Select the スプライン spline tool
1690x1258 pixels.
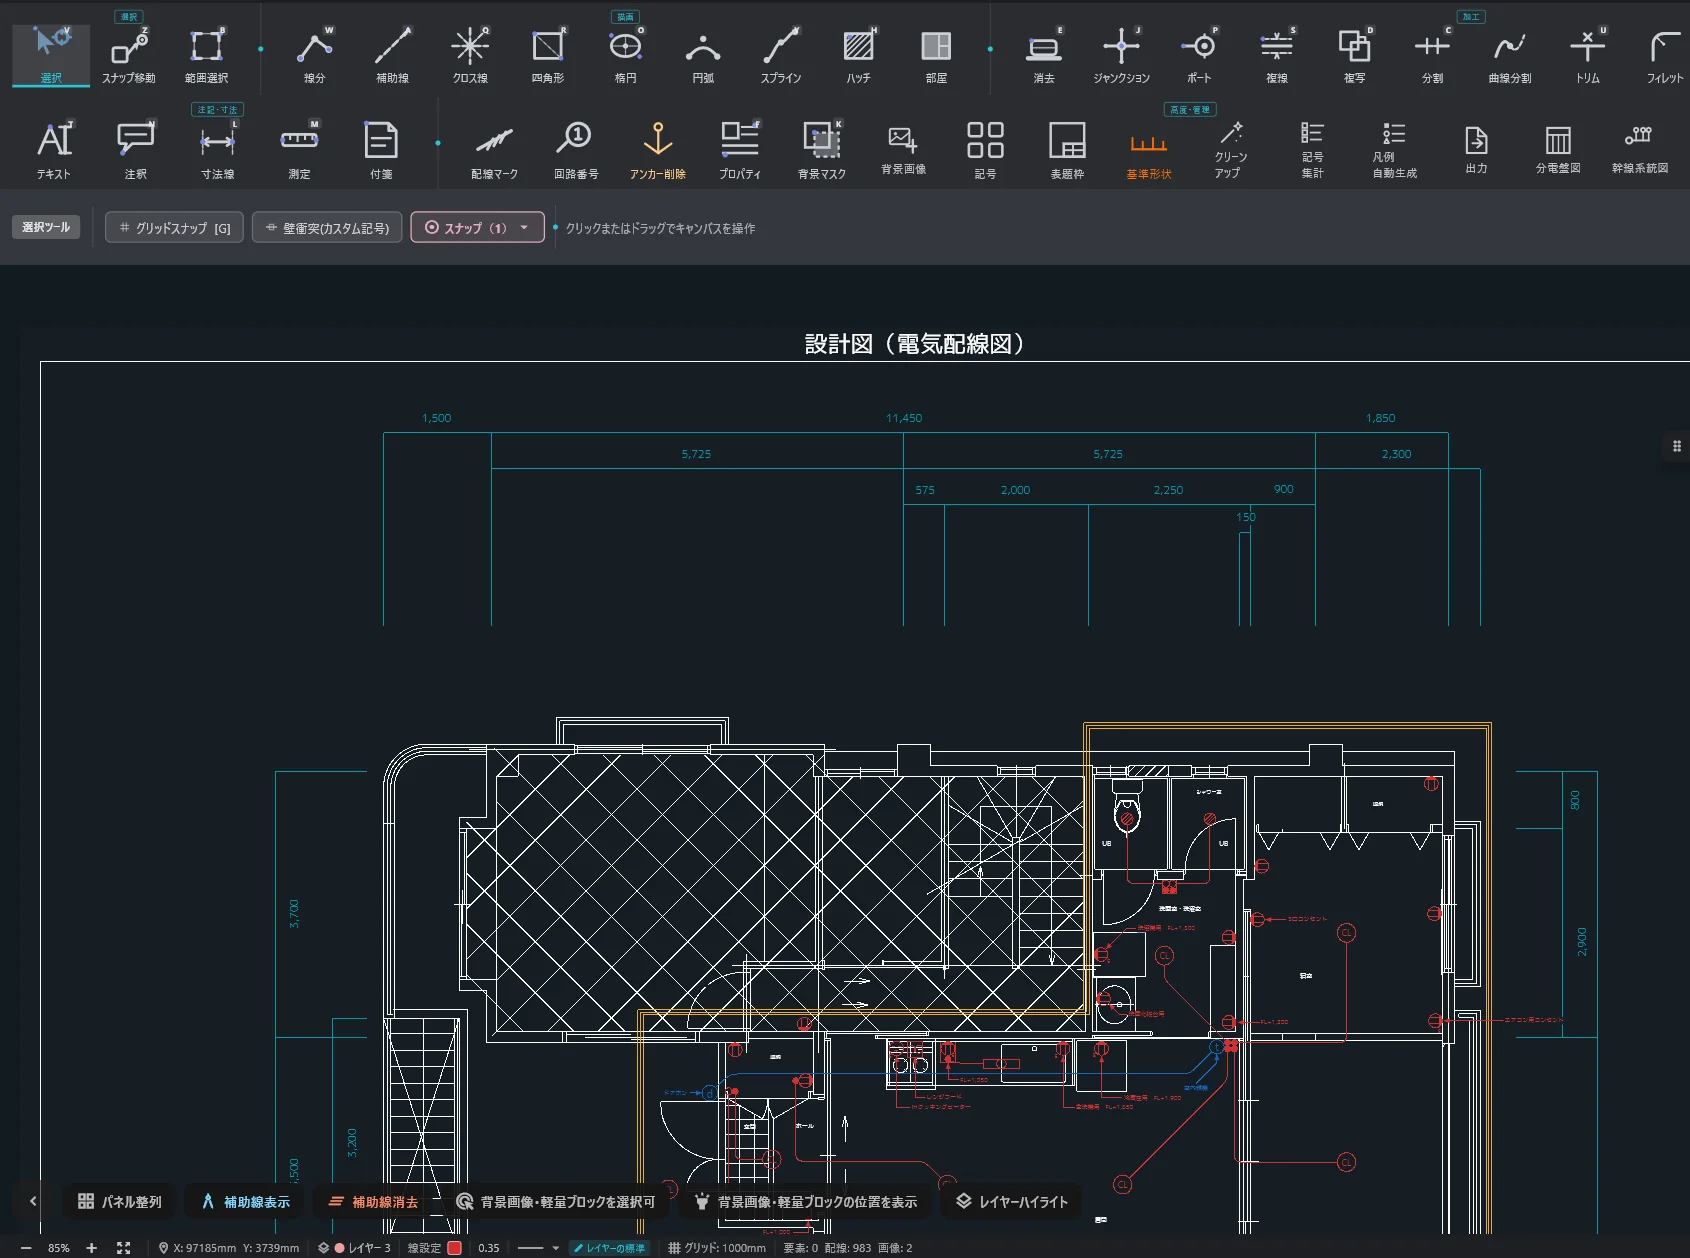coord(781,55)
